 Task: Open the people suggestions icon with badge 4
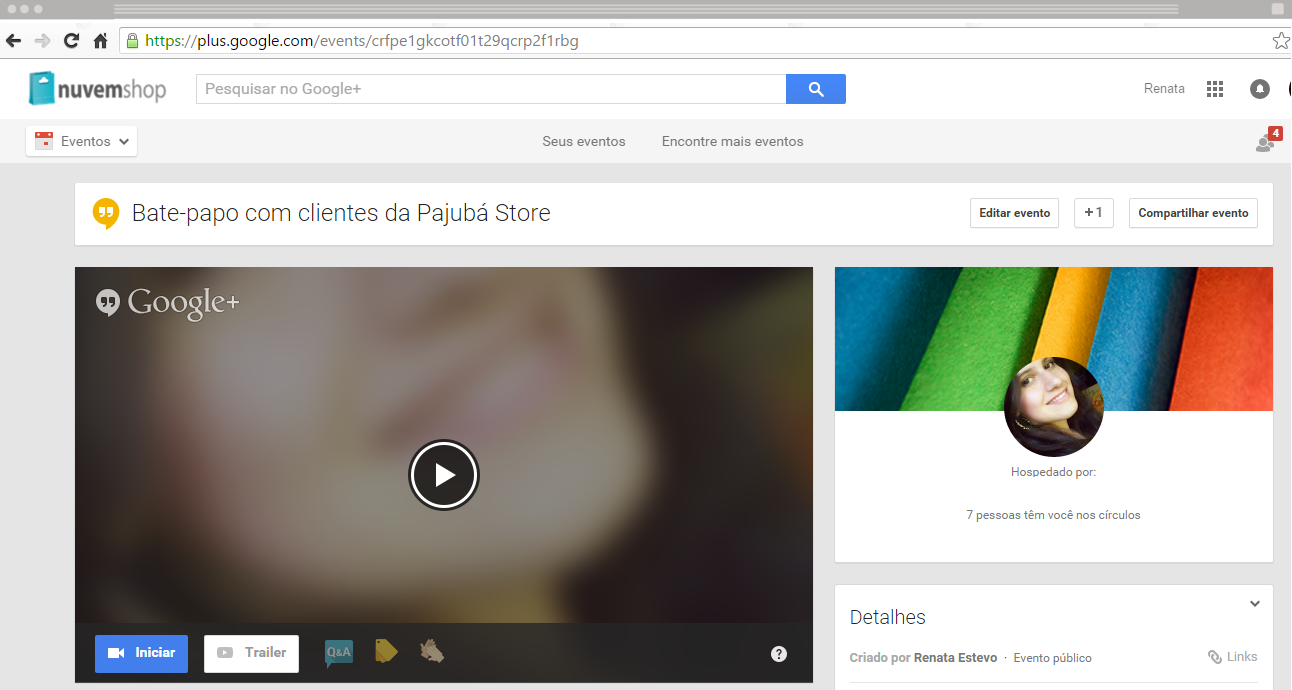[1268, 141]
